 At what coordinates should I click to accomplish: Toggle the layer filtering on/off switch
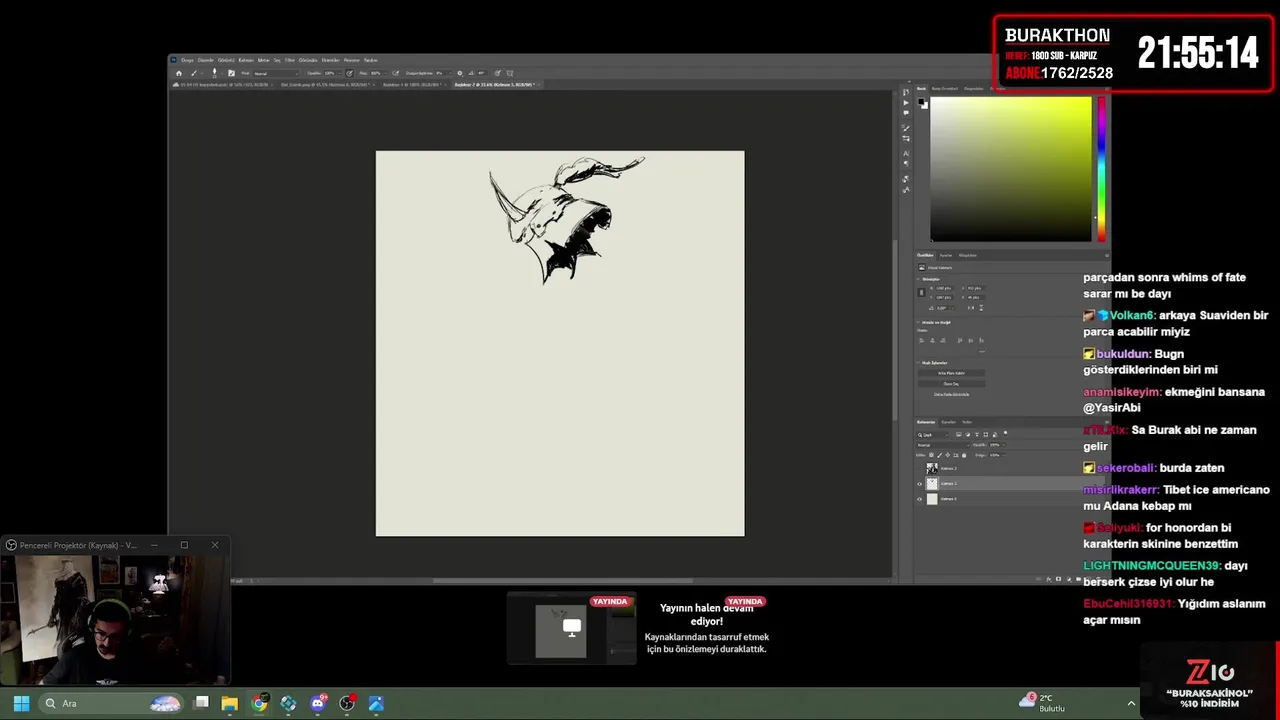[x=1005, y=433]
